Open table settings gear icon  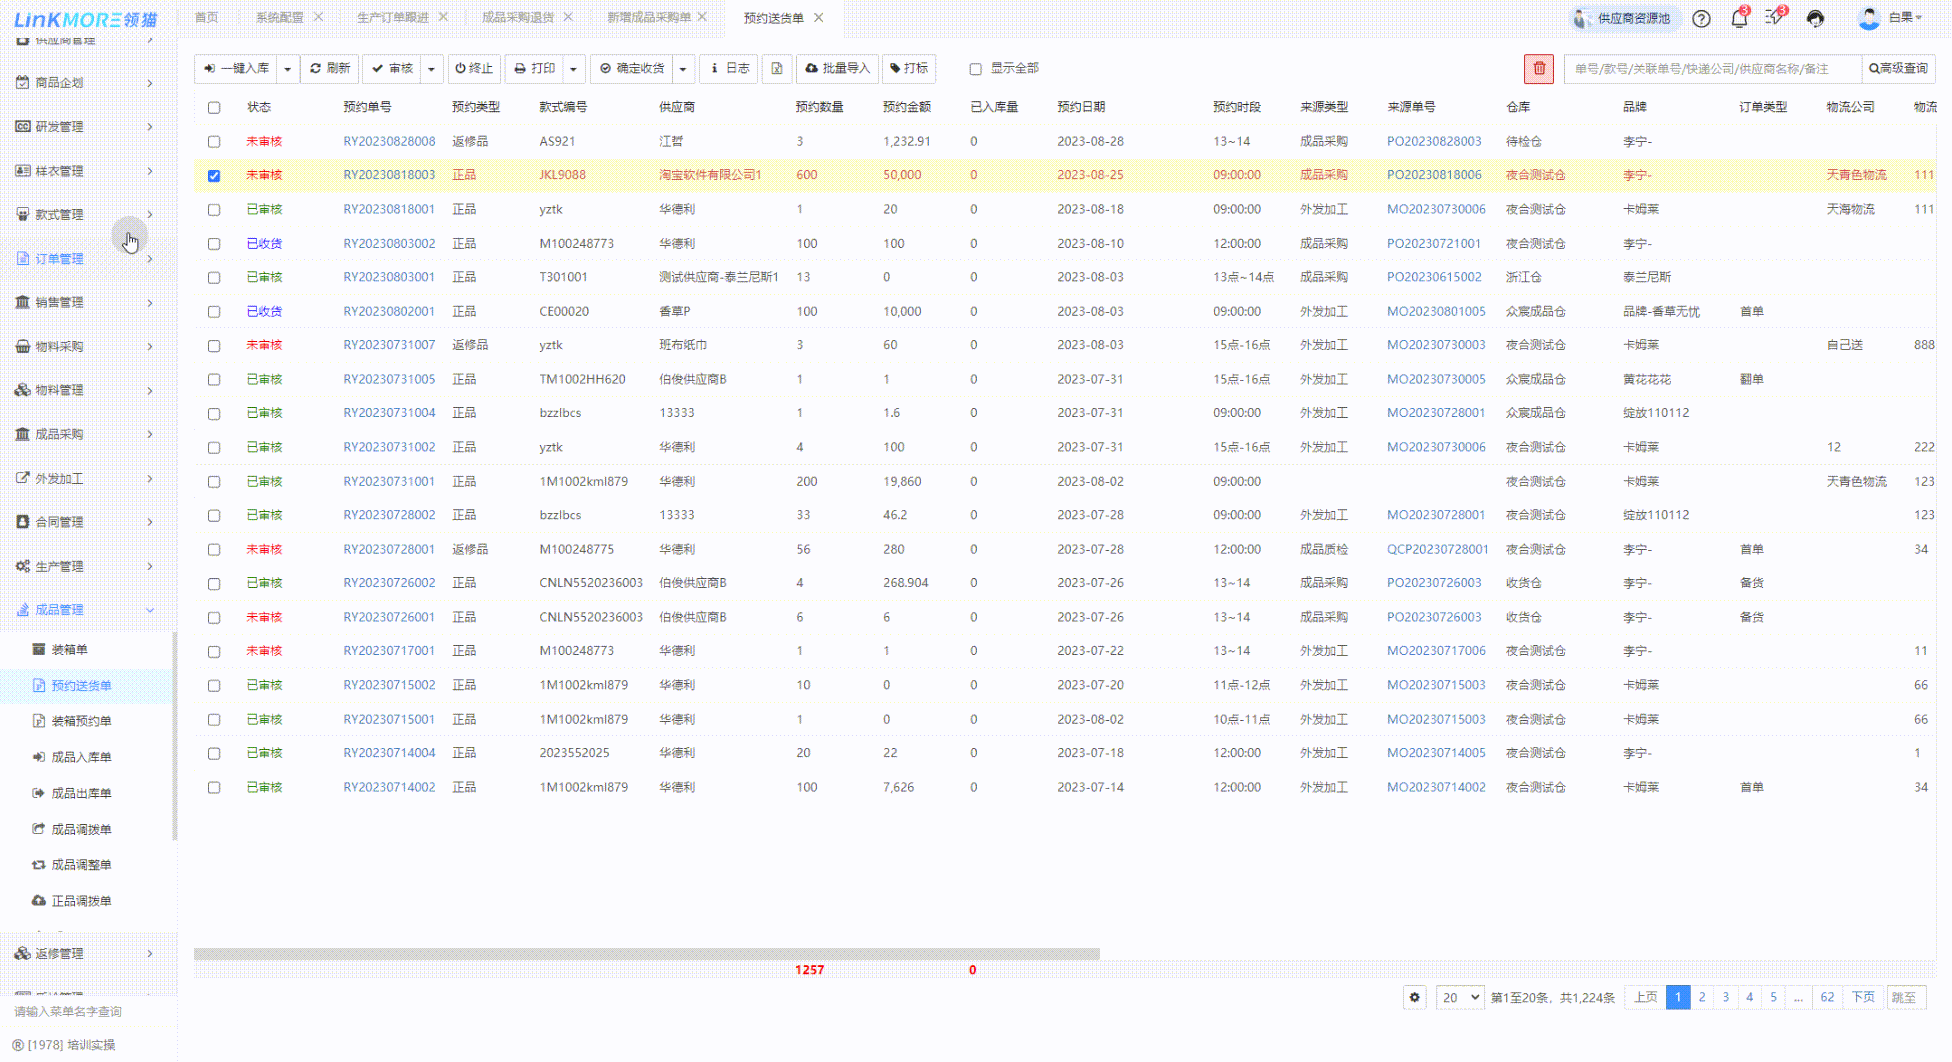1414,997
